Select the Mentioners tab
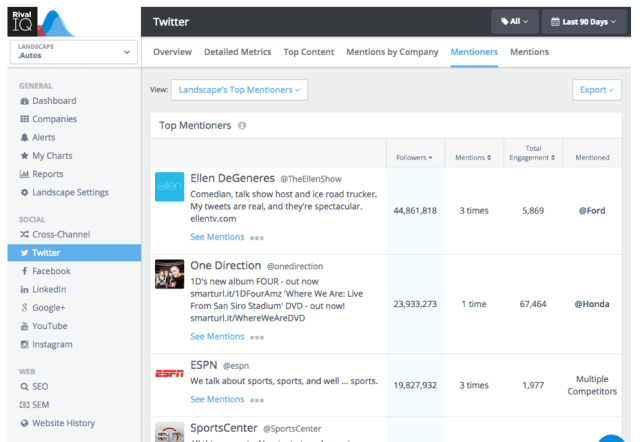Viewport: 640px width, 442px height. 474,52
